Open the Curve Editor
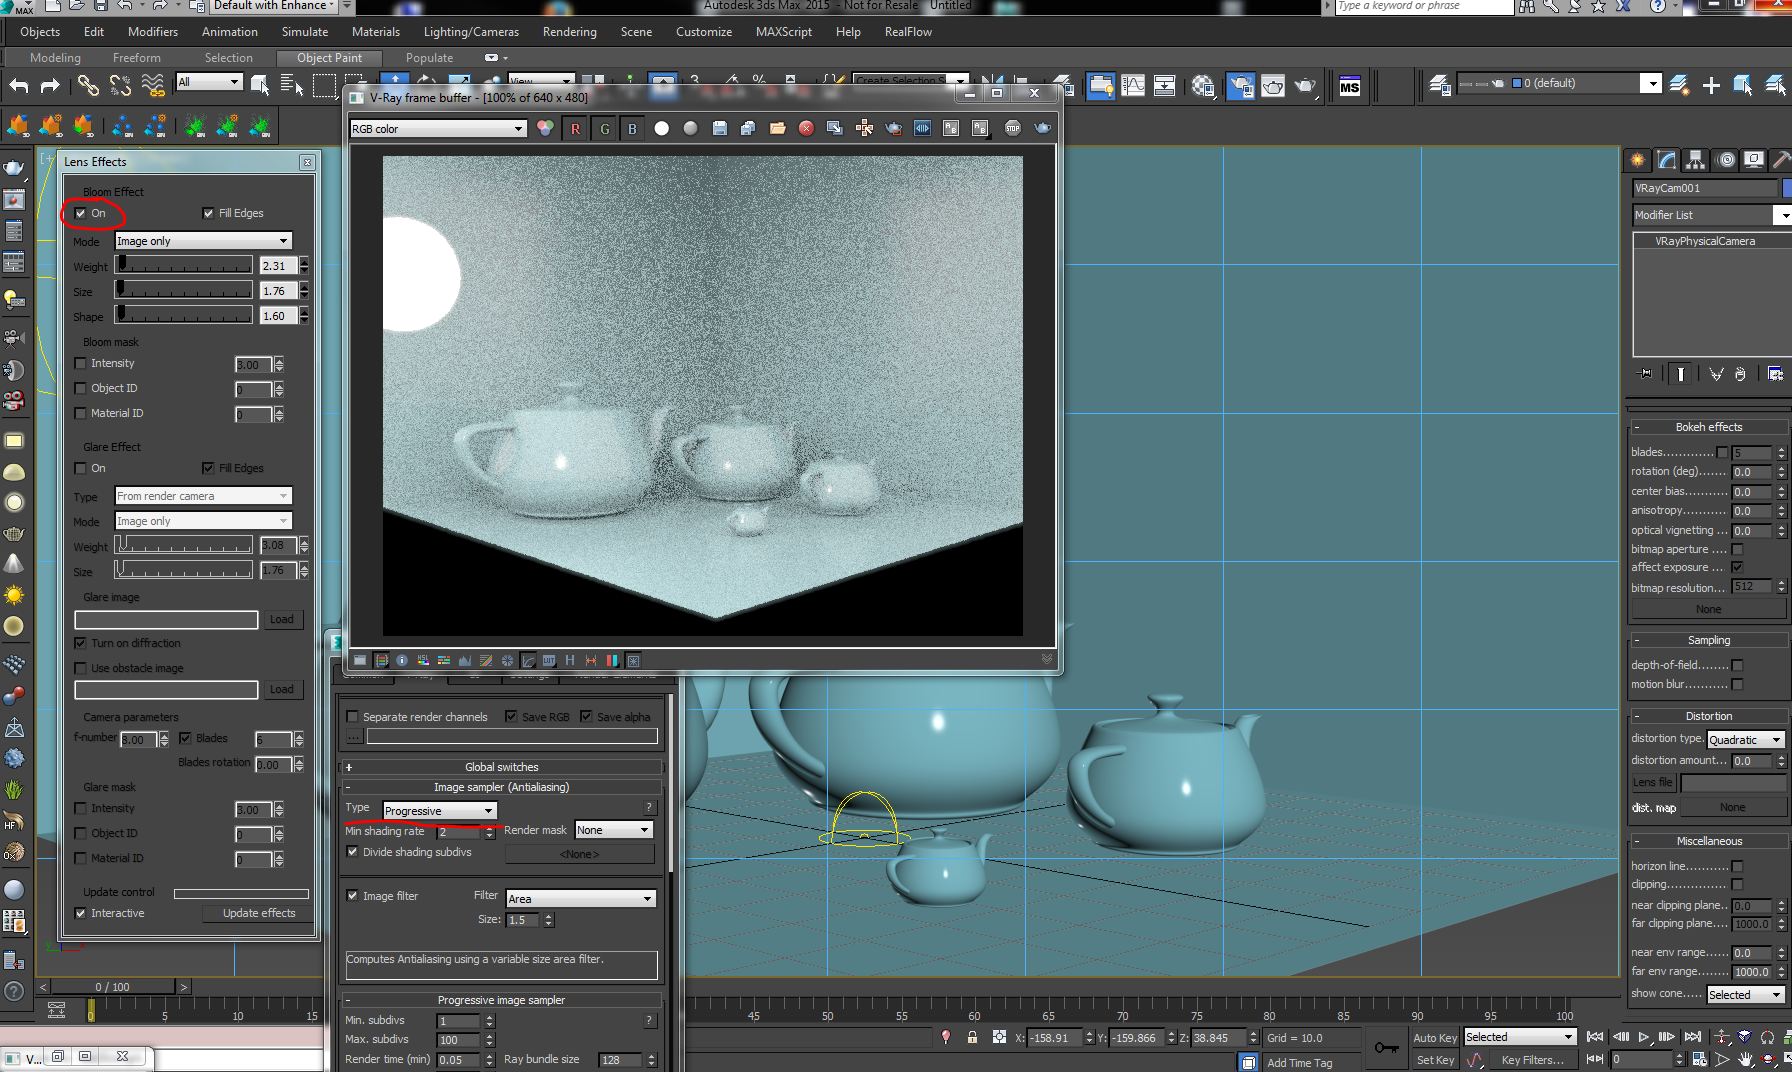Image resolution: width=1792 pixels, height=1072 pixels. (1133, 86)
